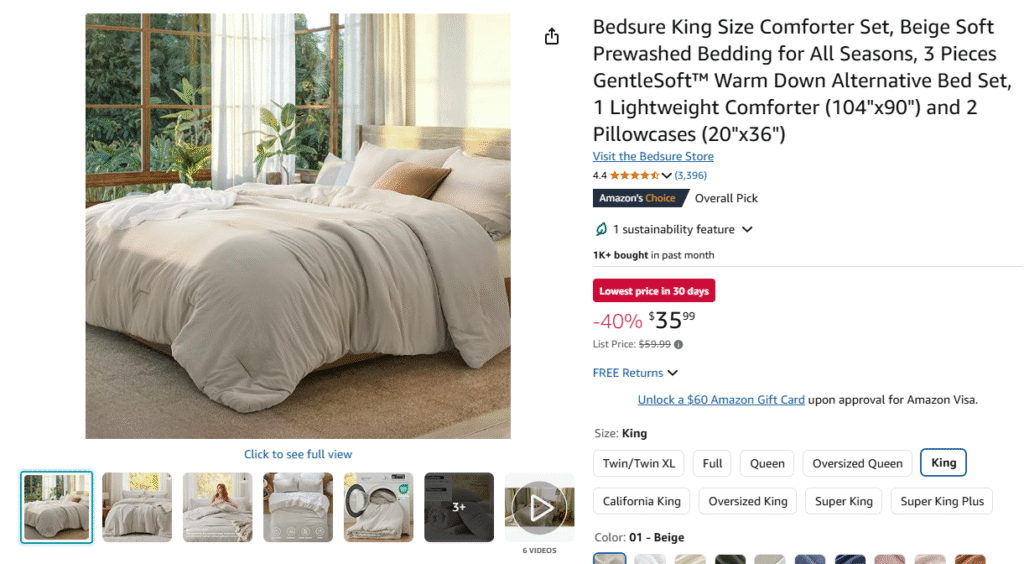Click the star rating icons
The height and width of the screenshot is (564, 1024).
pyautogui.click(x=634, y=175)
